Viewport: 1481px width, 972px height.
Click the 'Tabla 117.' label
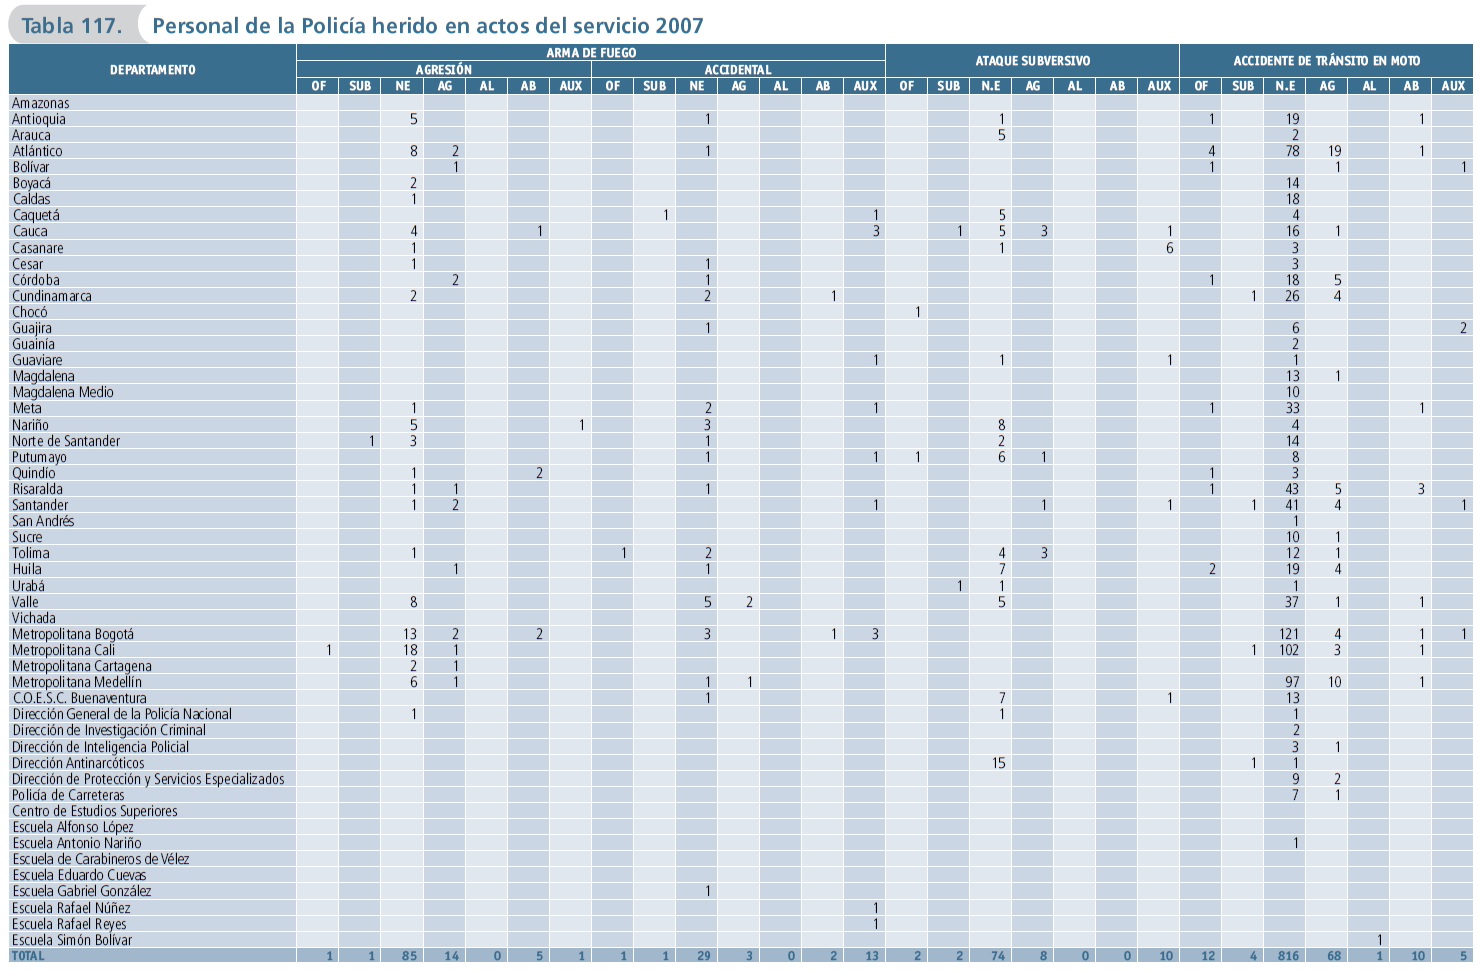click(71, 25)
